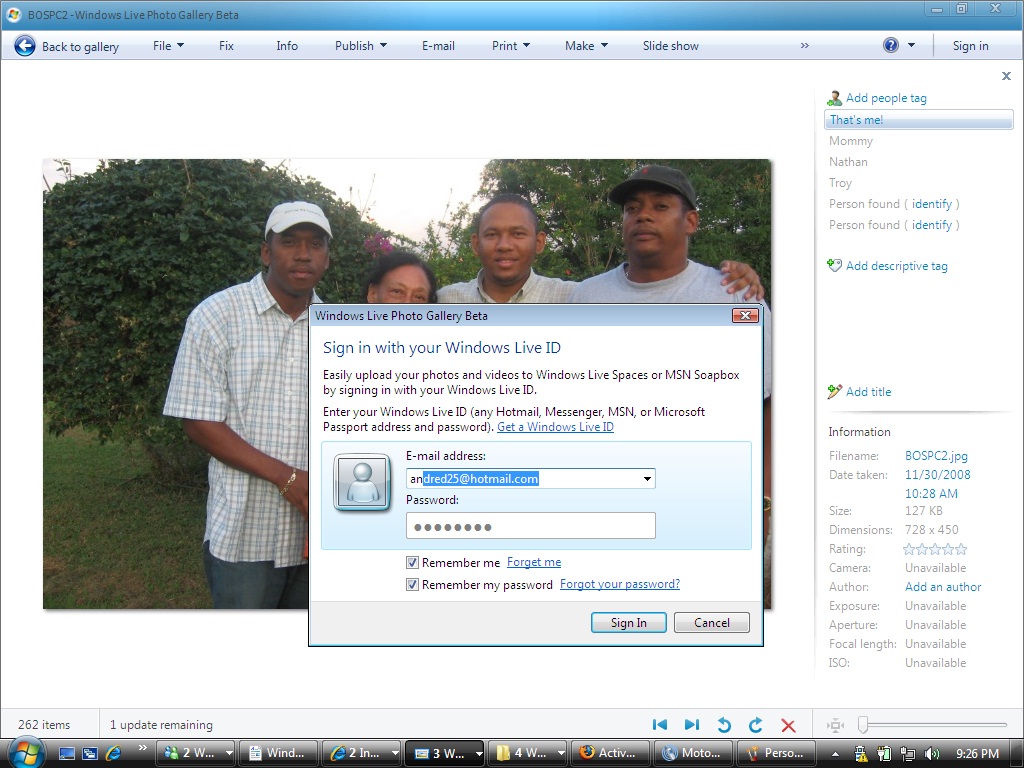Uncheck the Remember my password checkbox
Screen dimensions: 1024x768
[412, 584]
